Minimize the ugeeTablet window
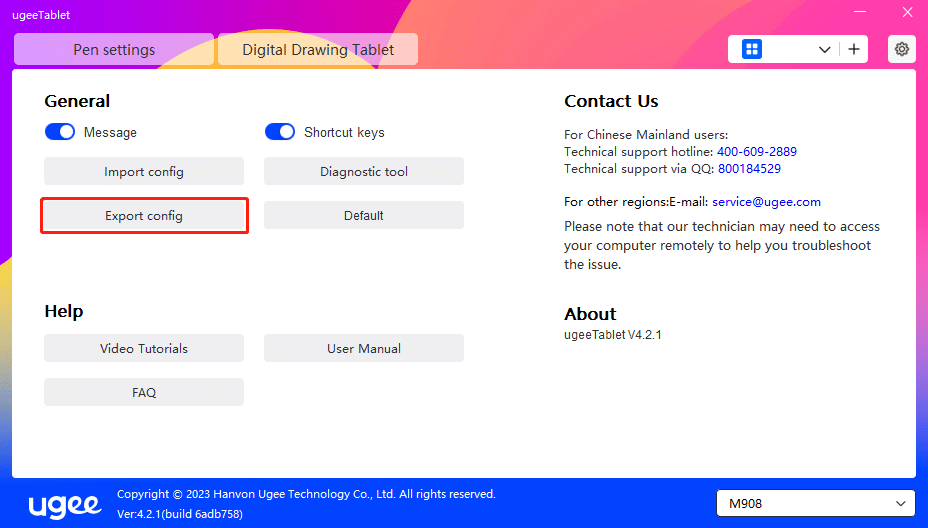928x528 pixels. [x=860, y=12]
